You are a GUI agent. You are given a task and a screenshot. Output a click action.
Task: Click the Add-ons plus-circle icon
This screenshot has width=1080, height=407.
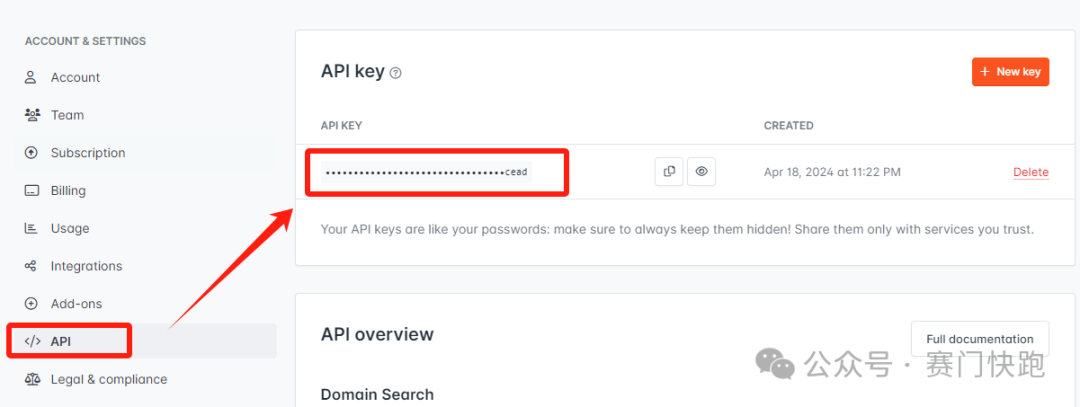[x=30, y=304]
